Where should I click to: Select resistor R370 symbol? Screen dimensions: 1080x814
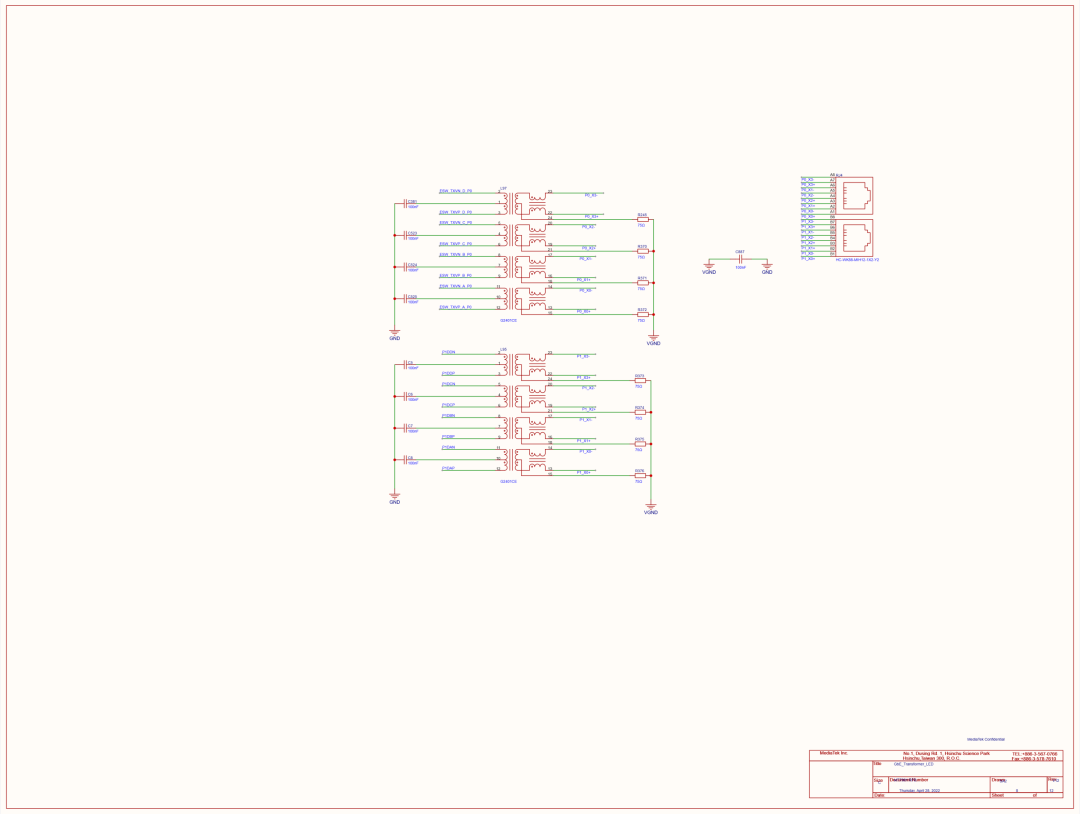[x=642, y=251]
